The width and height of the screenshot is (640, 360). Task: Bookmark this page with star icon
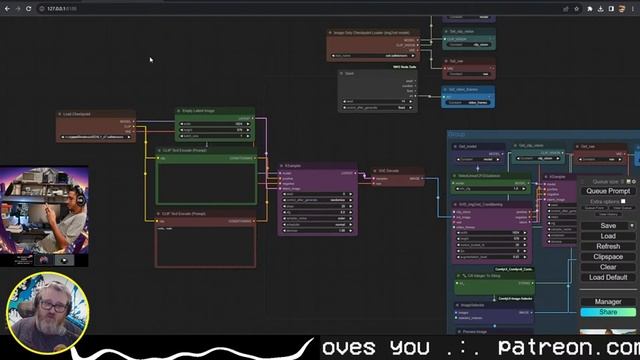click(576, 9)
